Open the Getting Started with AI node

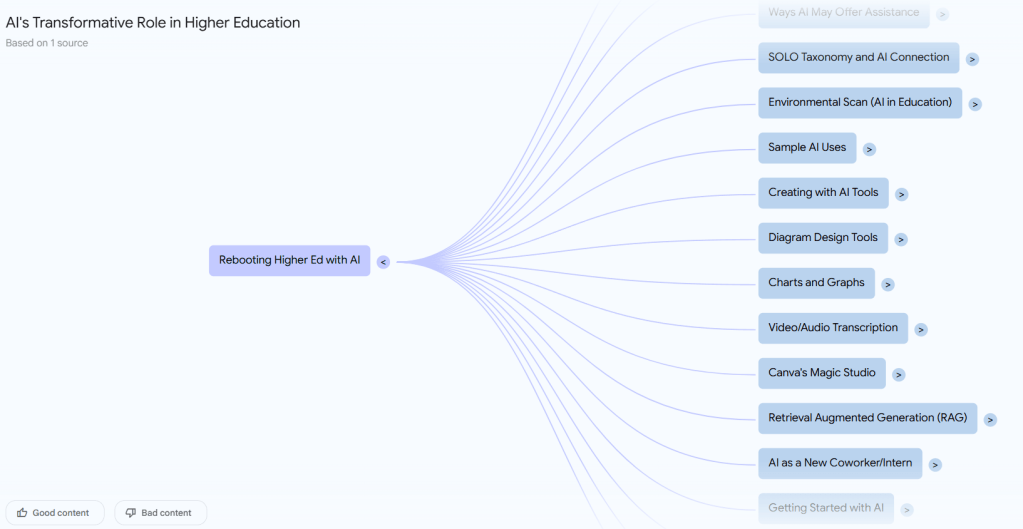(825, 507)
